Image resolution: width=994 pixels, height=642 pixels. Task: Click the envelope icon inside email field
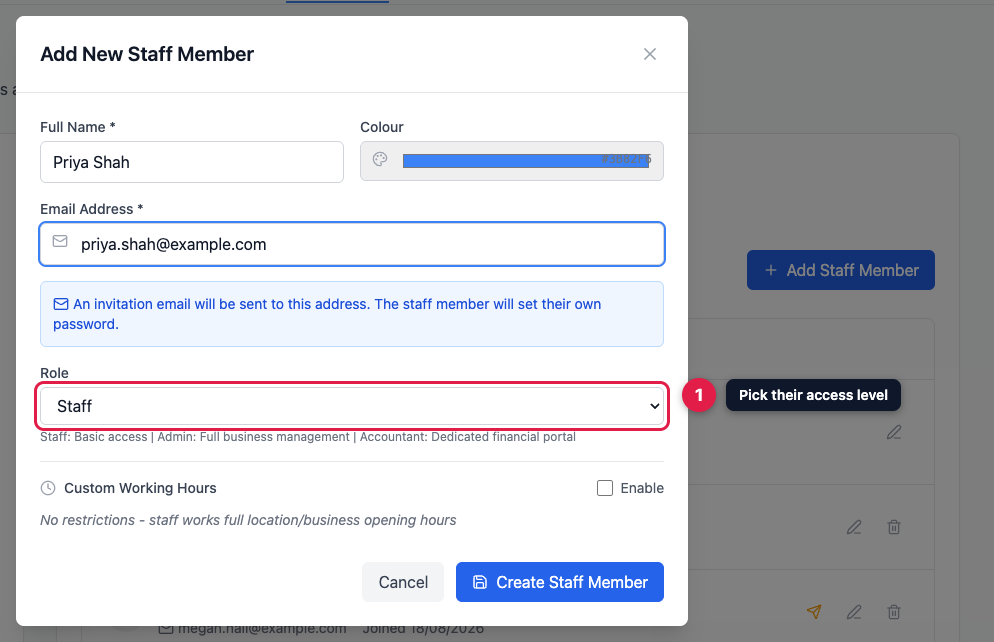pyautogui.click(x=60, y=241)
